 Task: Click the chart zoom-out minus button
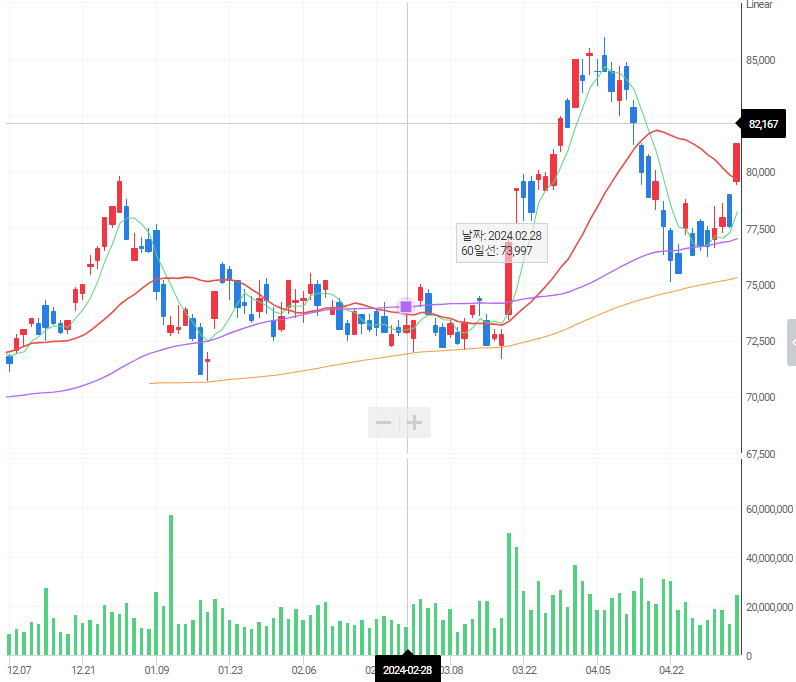pos(383,423)
